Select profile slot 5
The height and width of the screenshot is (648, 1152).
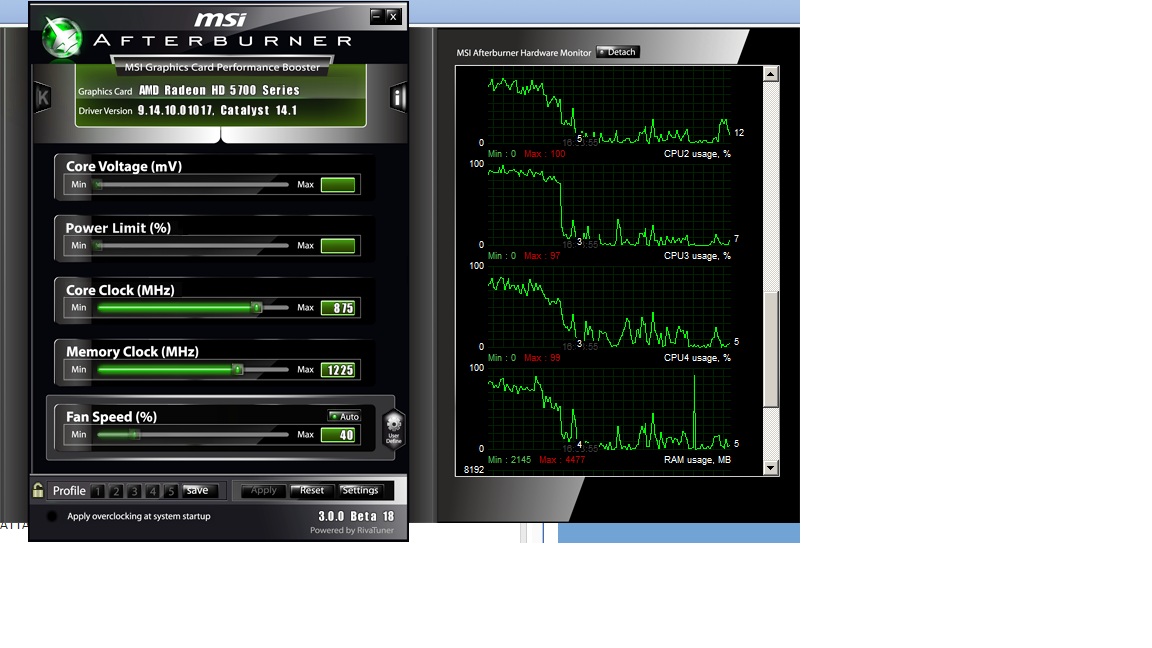tap(170, 491)
